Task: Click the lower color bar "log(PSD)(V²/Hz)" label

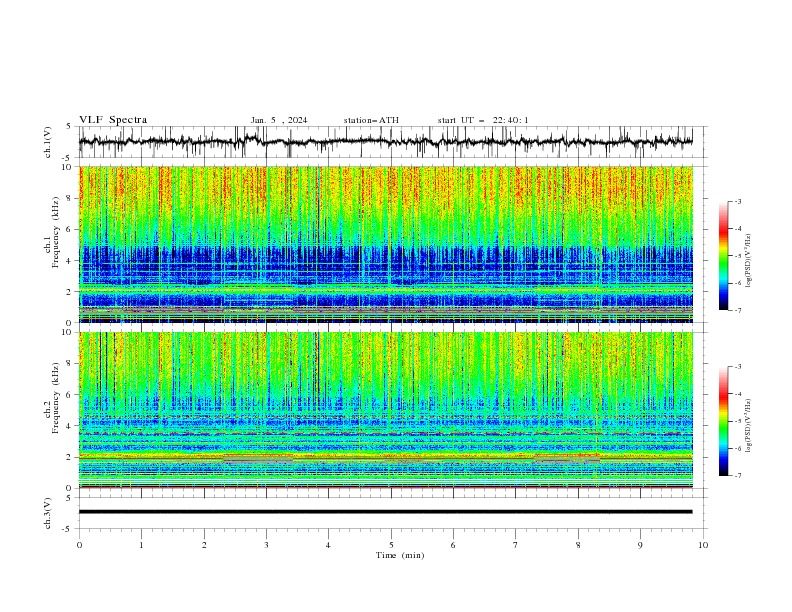Action: (749, 425)
